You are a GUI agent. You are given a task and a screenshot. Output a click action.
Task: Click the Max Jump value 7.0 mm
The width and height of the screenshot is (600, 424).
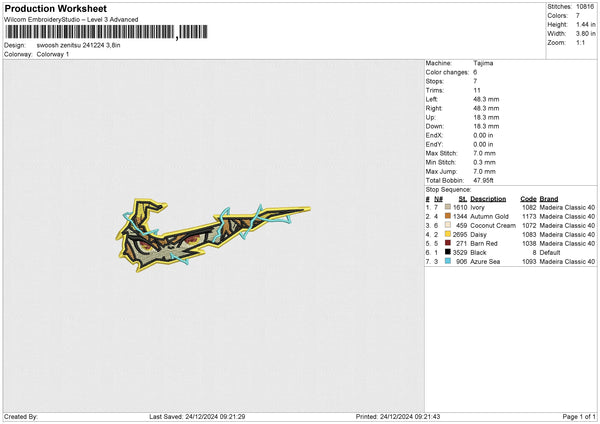pyautogui.click(x=484, y=171)
